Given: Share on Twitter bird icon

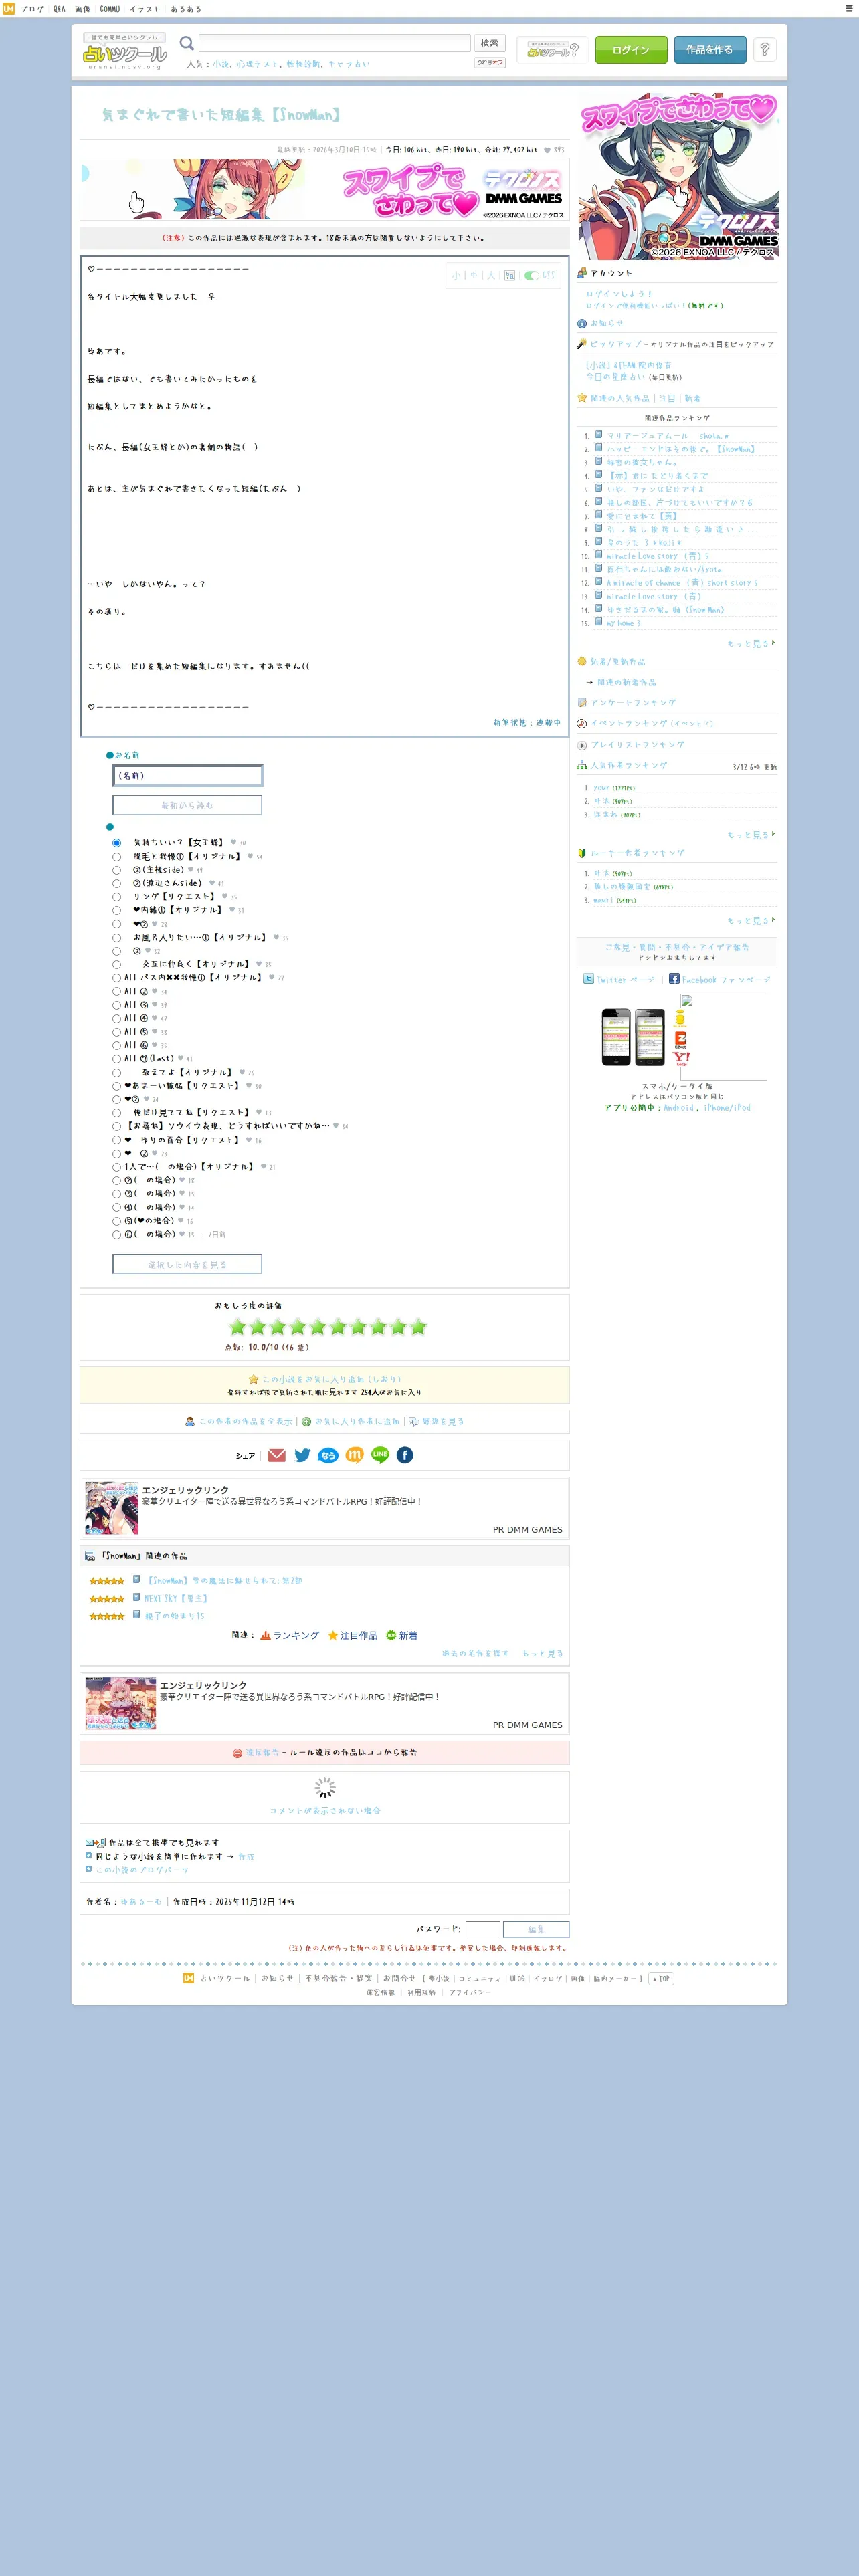Looking at the screenshot, I should pos(302,1455).
